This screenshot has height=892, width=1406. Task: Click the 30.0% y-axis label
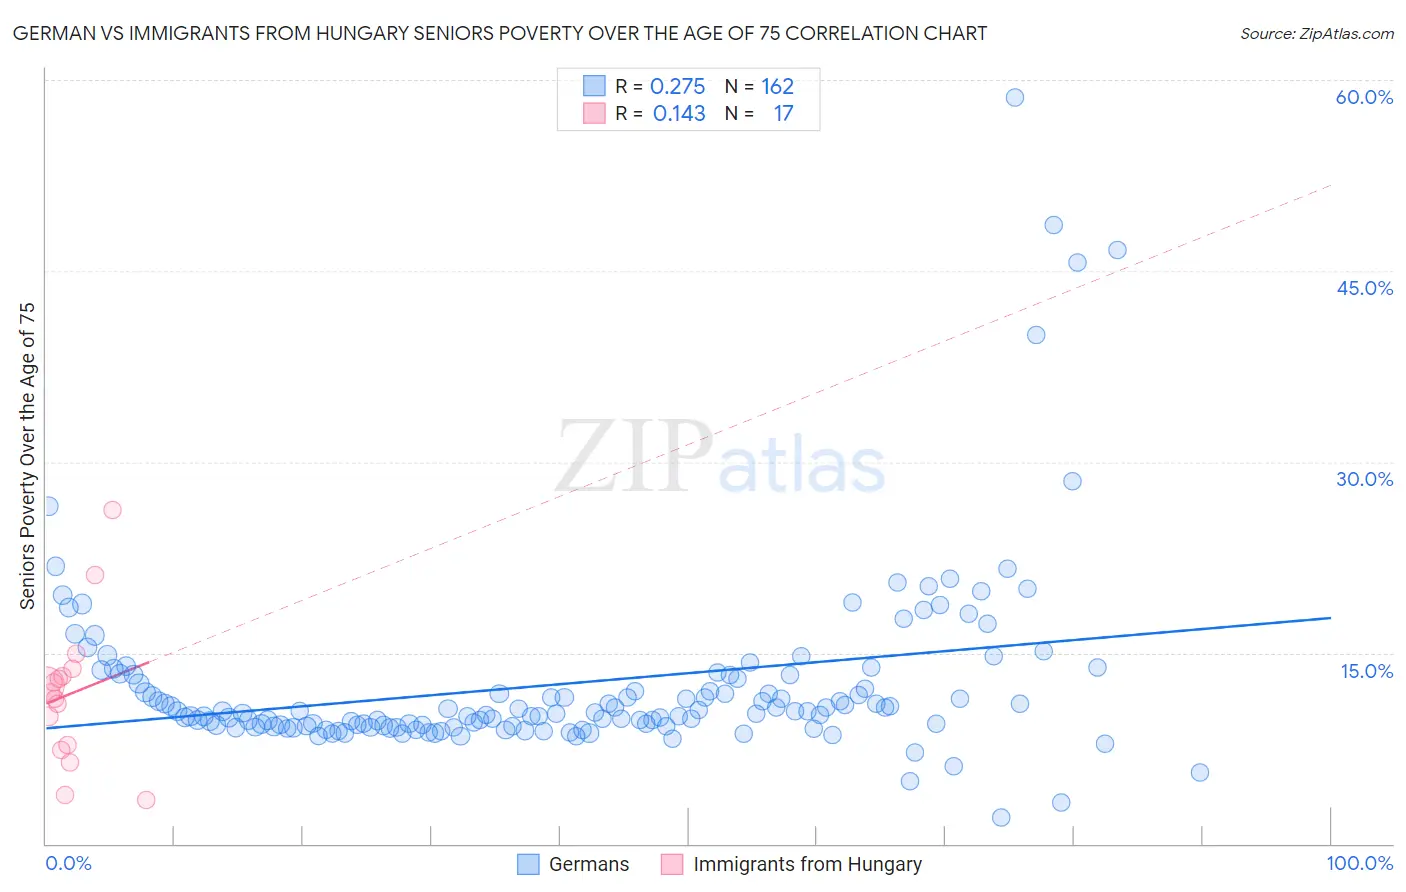coord(1364,479)
